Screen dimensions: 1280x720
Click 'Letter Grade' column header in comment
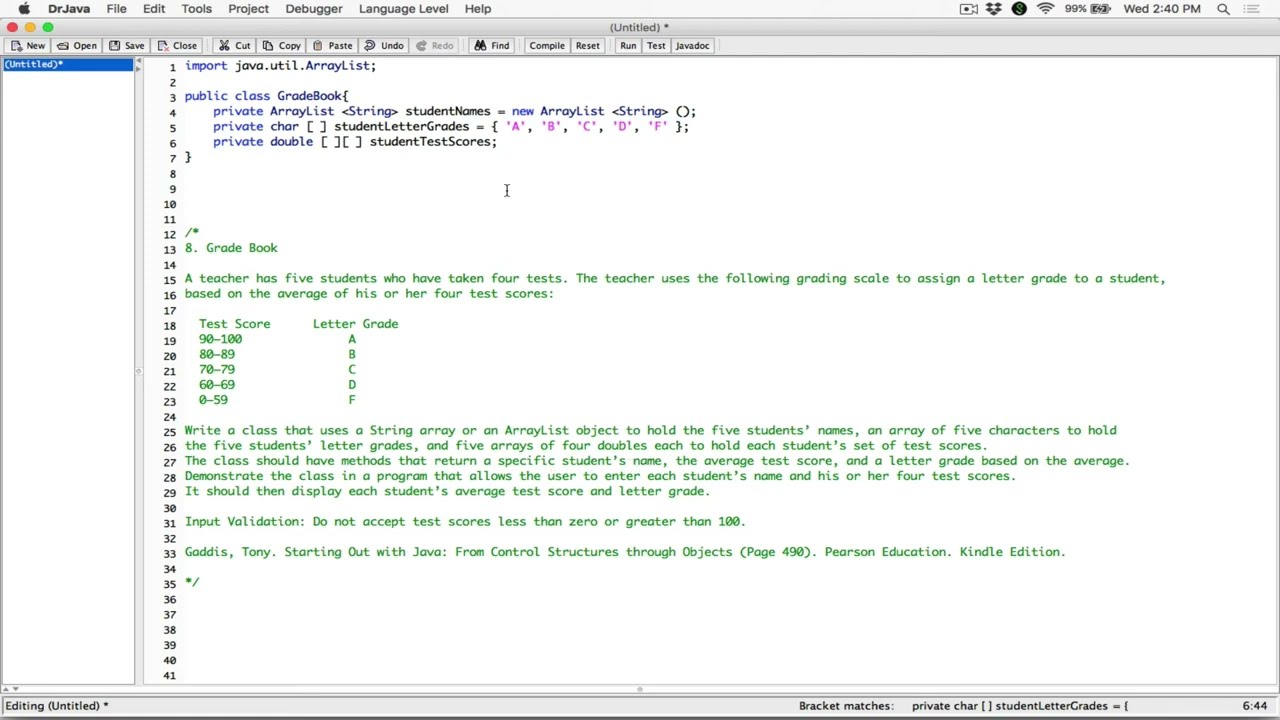coord(355,324)
